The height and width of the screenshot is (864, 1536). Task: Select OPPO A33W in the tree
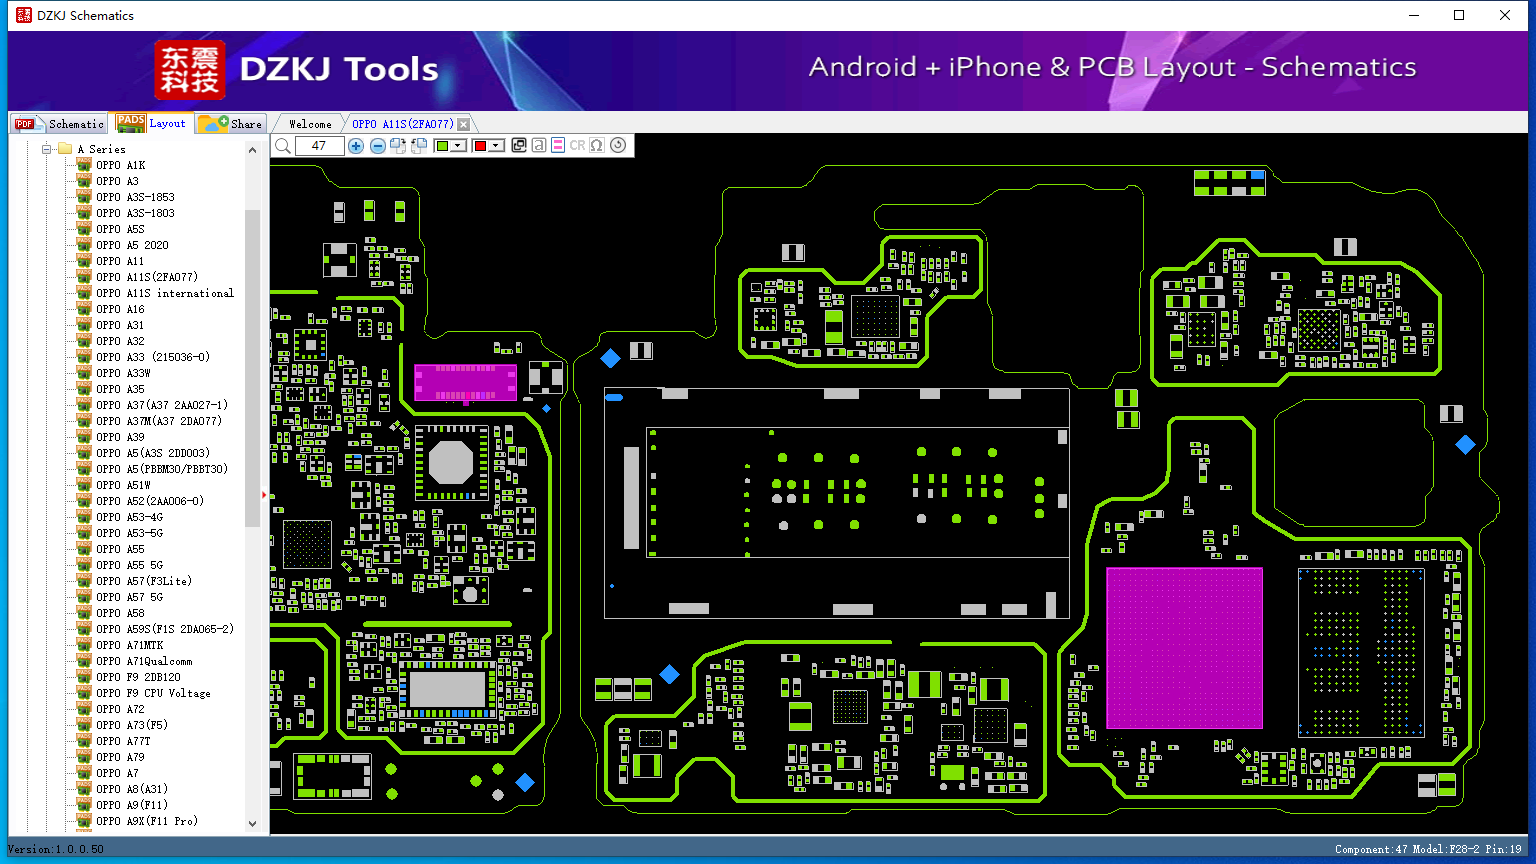(x=123, y=373)
